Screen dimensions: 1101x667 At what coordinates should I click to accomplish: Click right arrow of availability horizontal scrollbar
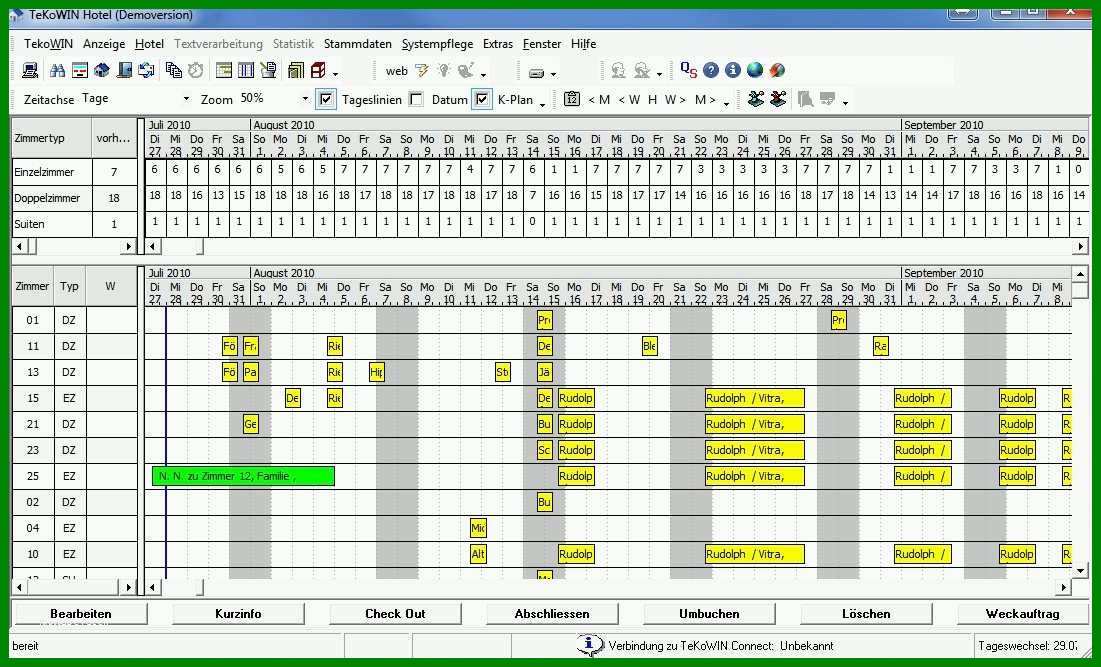1081,246
